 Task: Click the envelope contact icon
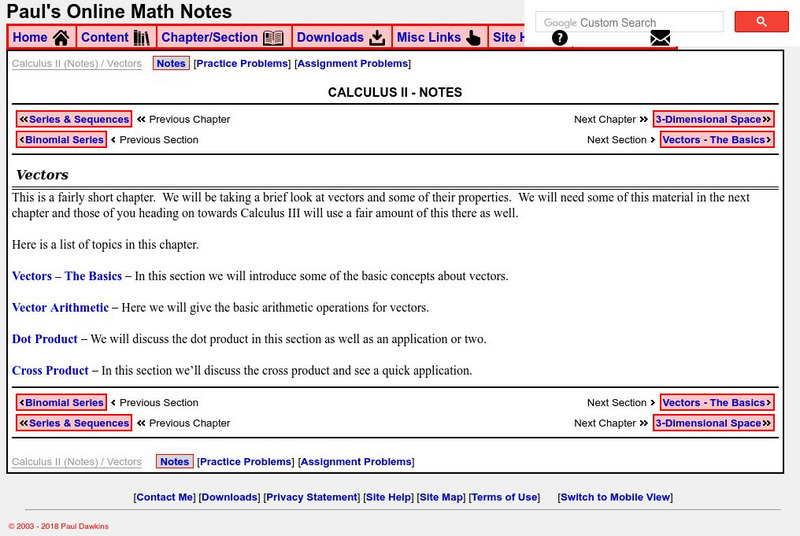point(660,38)
